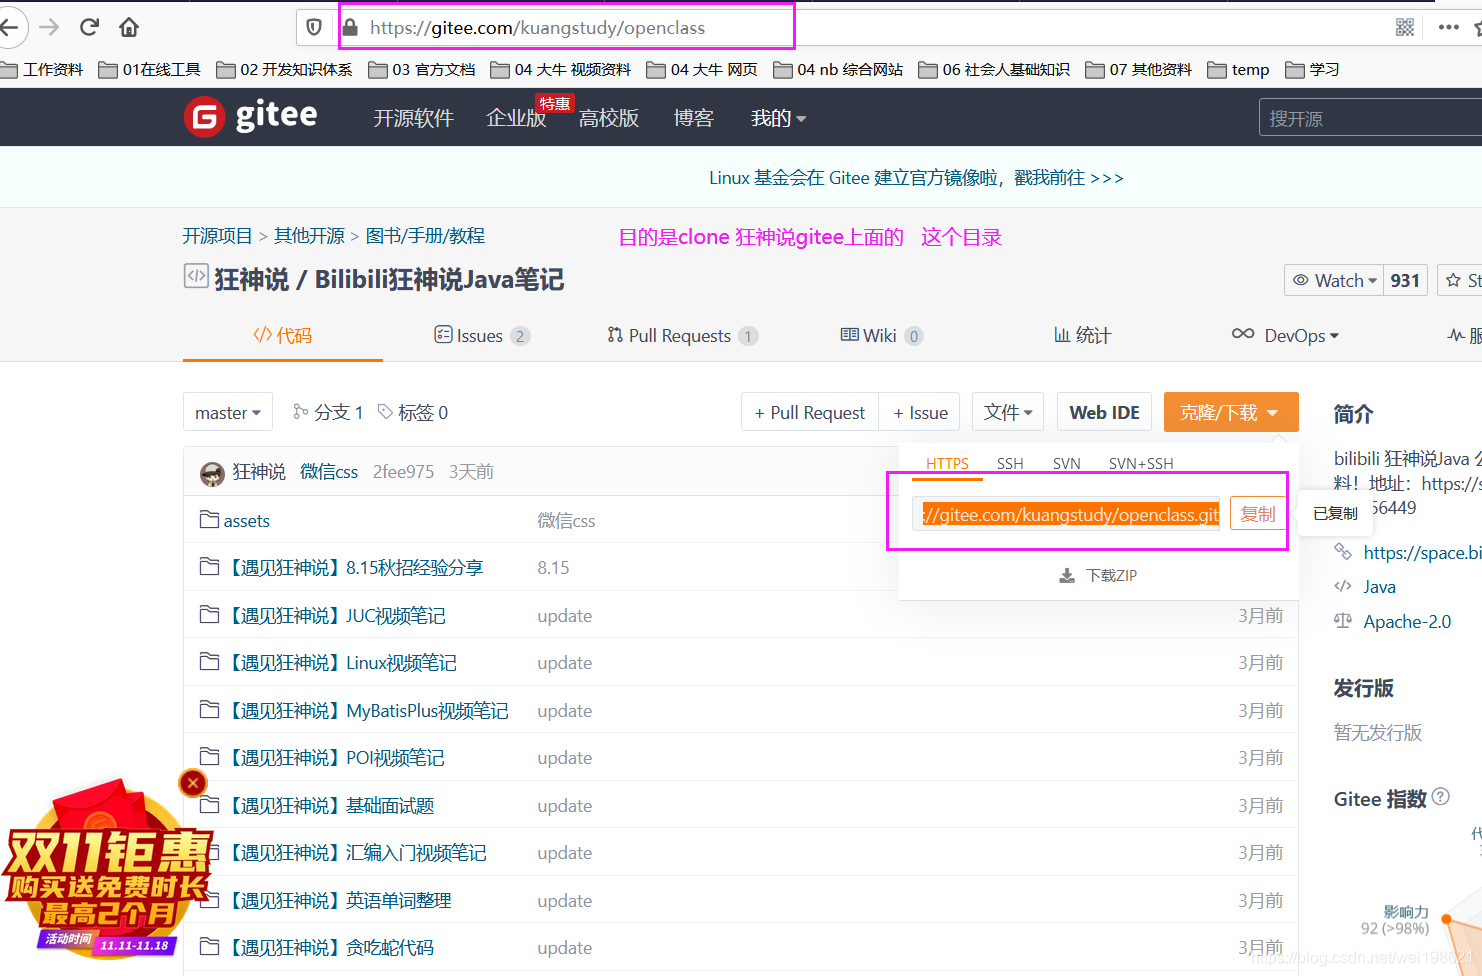Click 开源软件 in top navigation
This screenshot has height=976, width=1482.
click(x=414, y=118)
